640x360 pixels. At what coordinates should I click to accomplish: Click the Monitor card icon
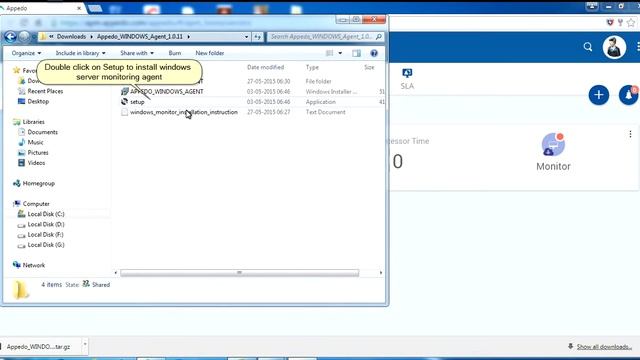[x=553, y=144]
